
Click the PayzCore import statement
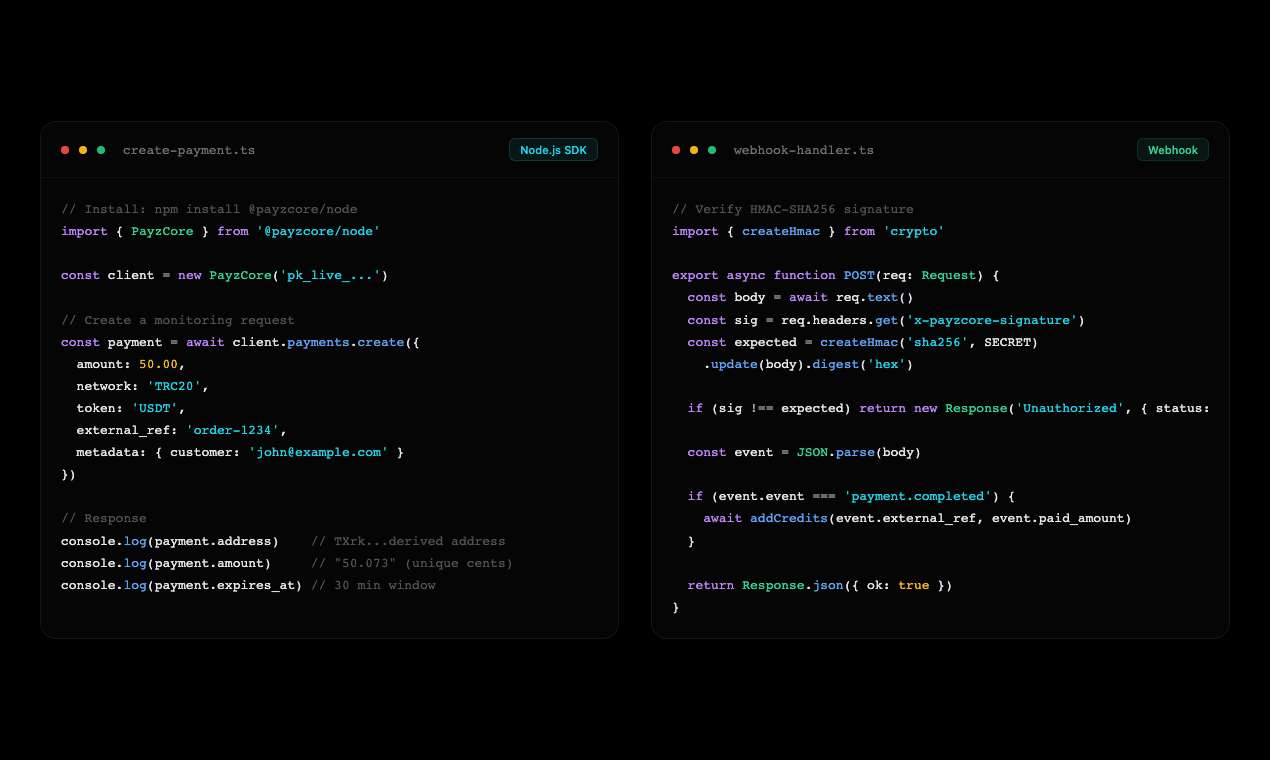(163, 231)
